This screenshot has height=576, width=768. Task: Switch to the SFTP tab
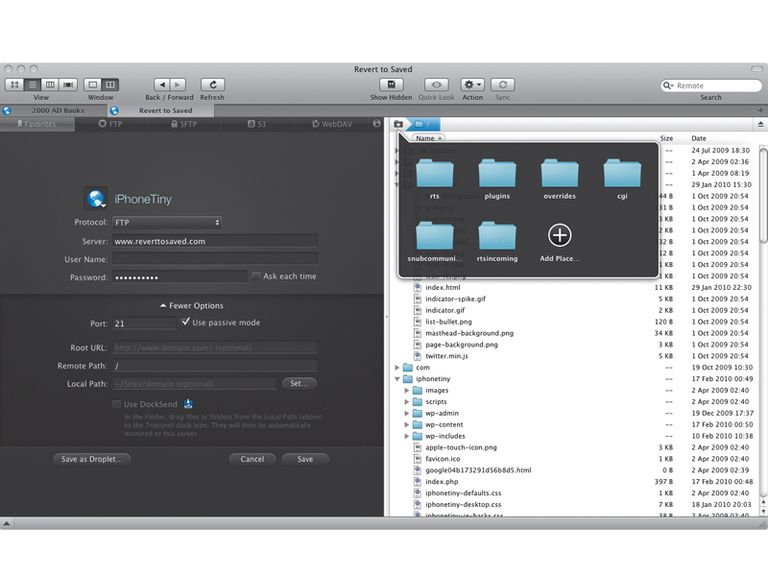[x=184, y=124]
